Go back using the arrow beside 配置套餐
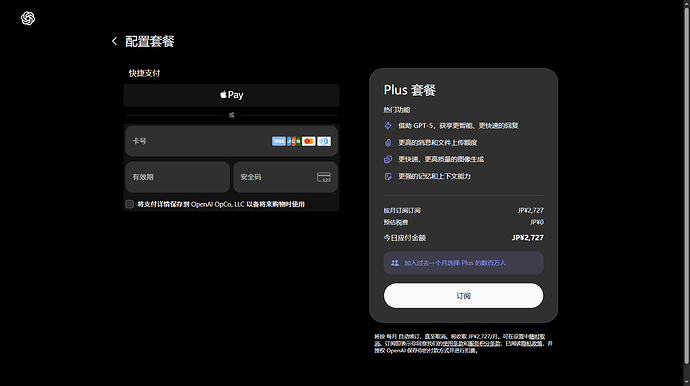690x386 pixels. tap(114, 41)
